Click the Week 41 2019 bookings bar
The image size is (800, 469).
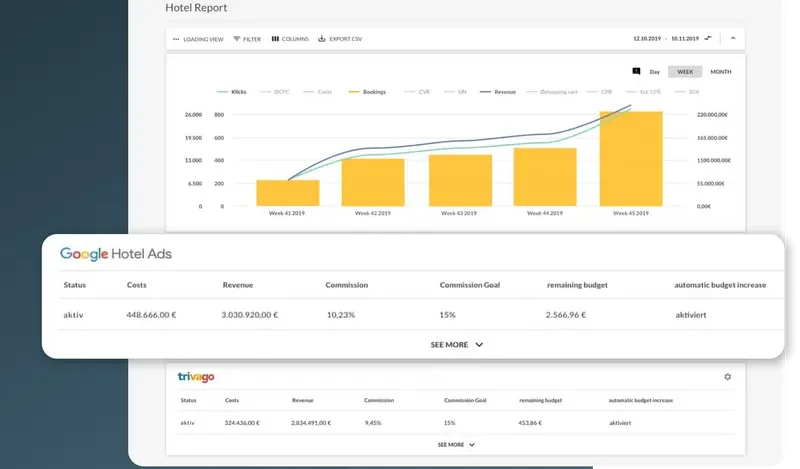288,193
